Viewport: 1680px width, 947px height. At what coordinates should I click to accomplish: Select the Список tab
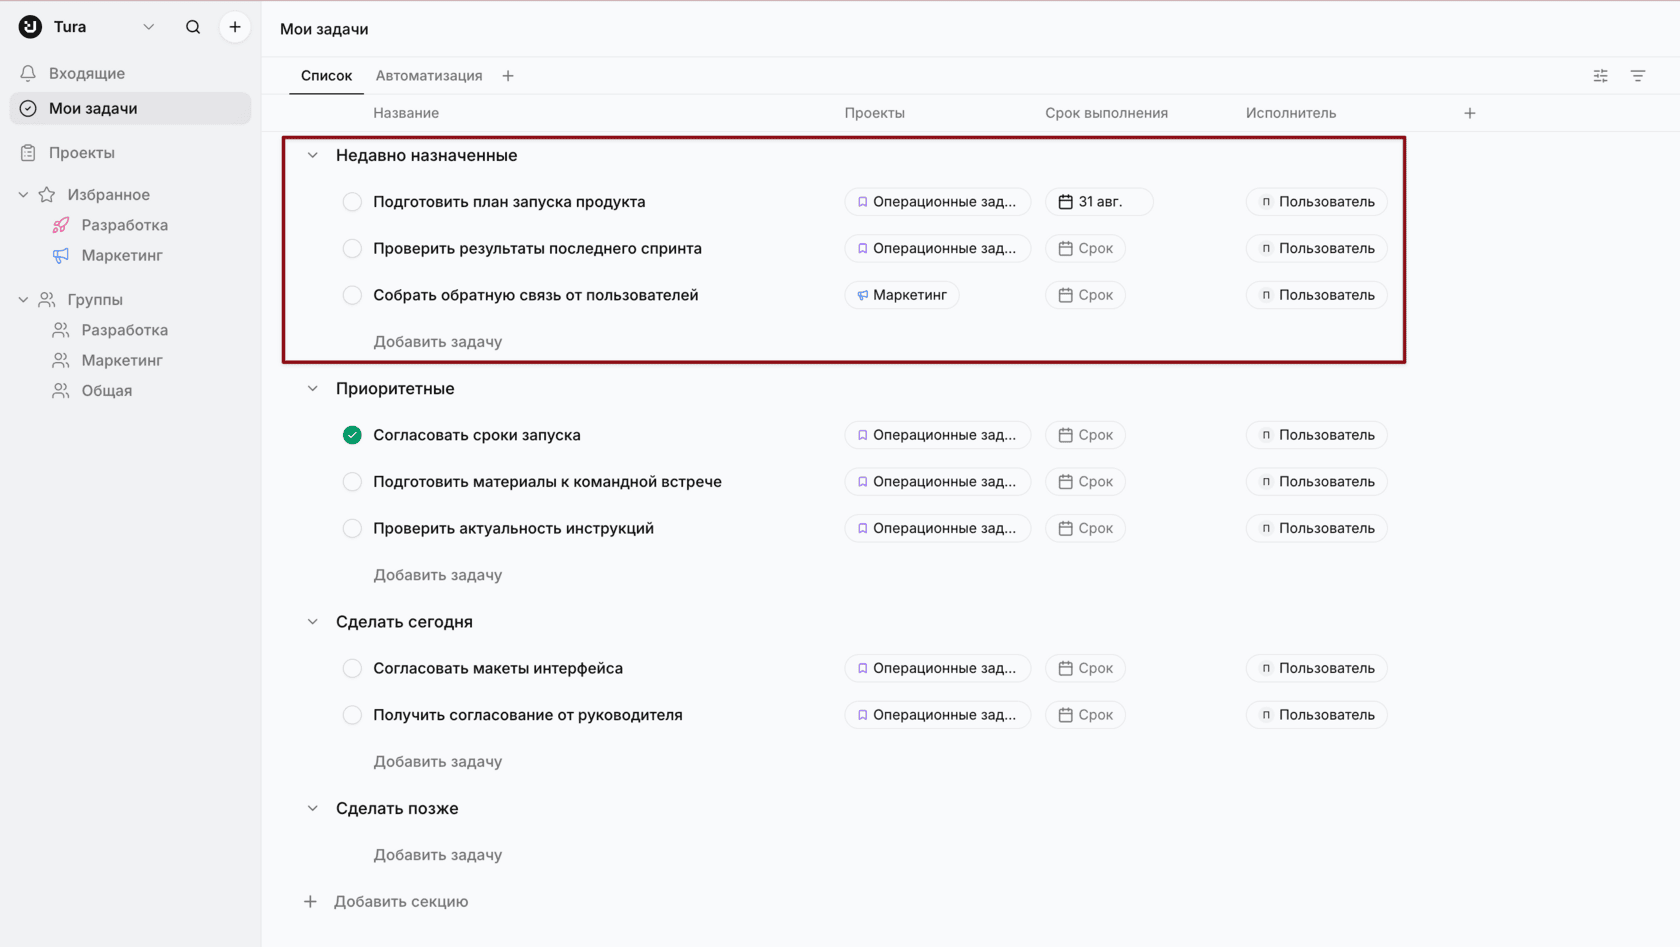pos(326,76)
